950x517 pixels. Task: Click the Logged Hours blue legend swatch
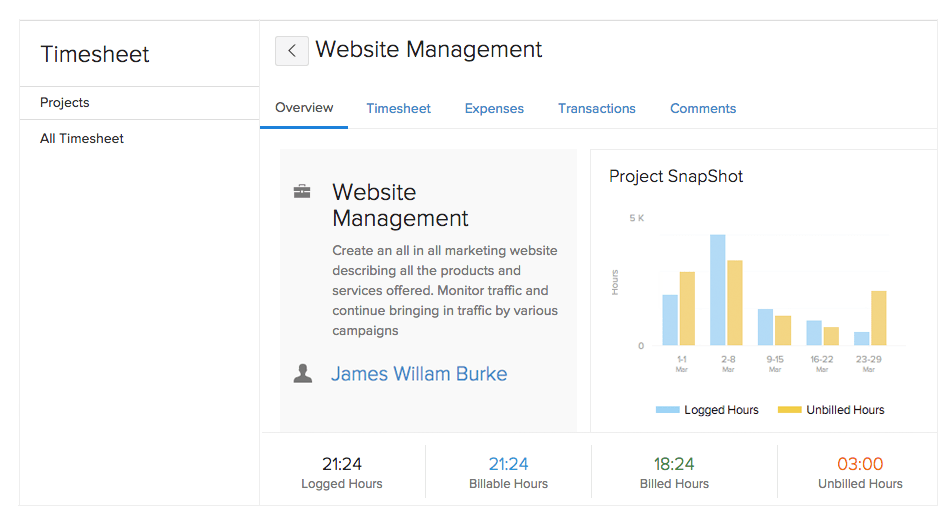tap(667, 410)
